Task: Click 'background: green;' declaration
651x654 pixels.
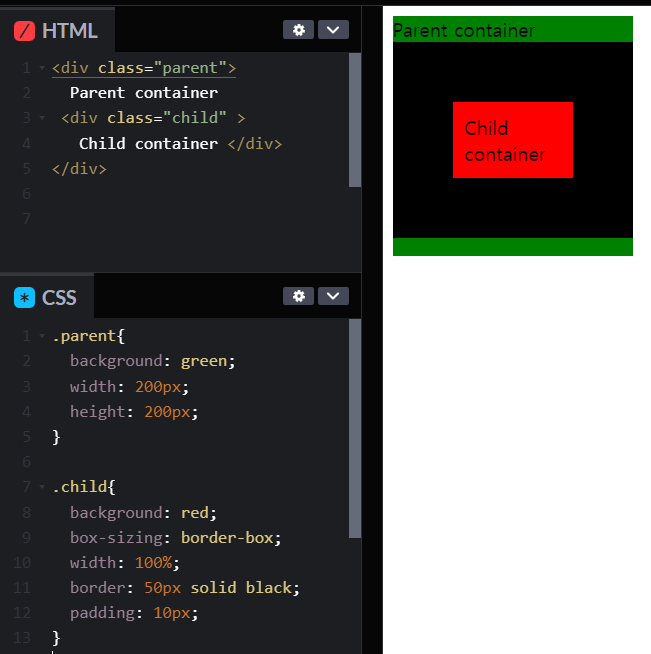Action: 153,361
